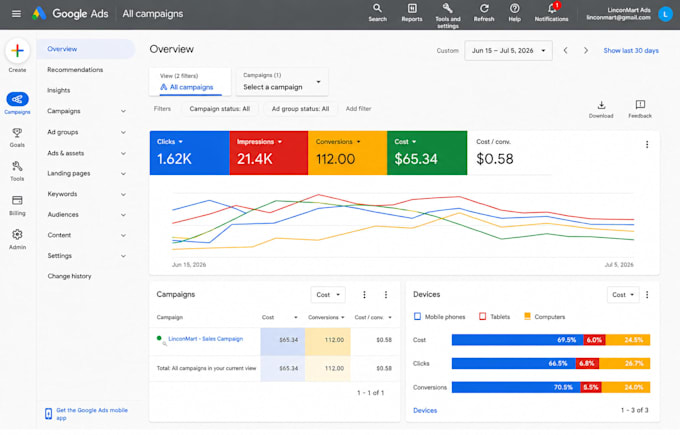Image resolution: width=680 pixels, height=435 pixels.
Task: Open LinconMart - Sales Campaign link
Action: click(206, 339)
